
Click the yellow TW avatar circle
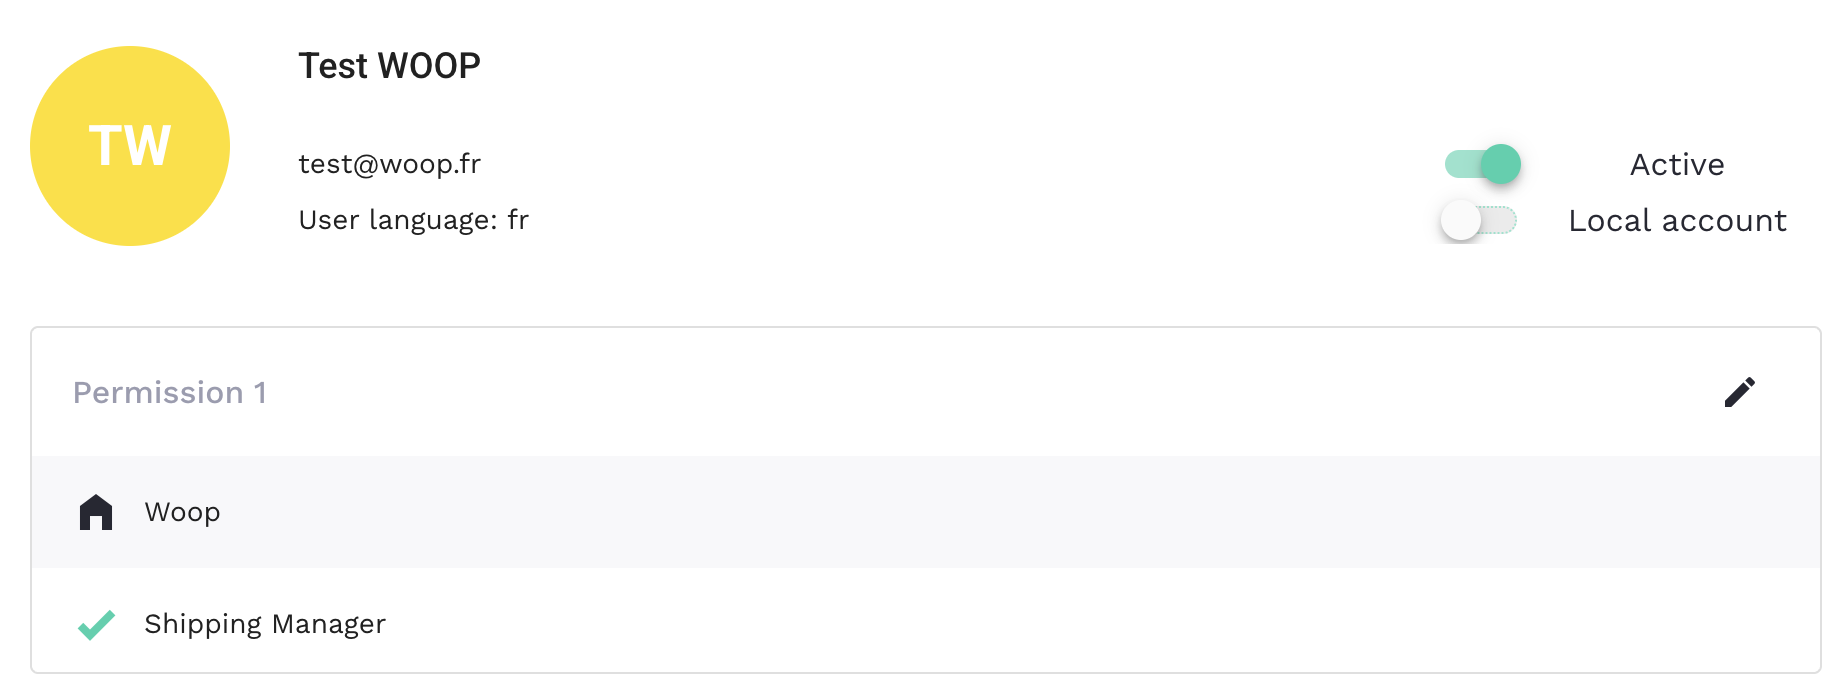130,146
